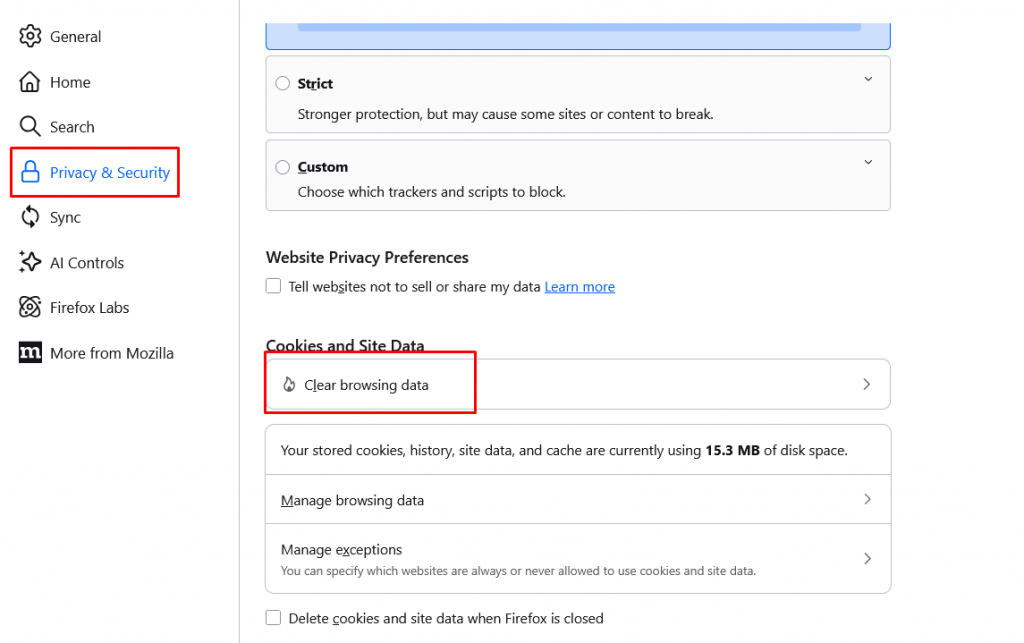Click the Firefox Labs icon
Screen dimensions: 1024x643
(x=30, y=308)
